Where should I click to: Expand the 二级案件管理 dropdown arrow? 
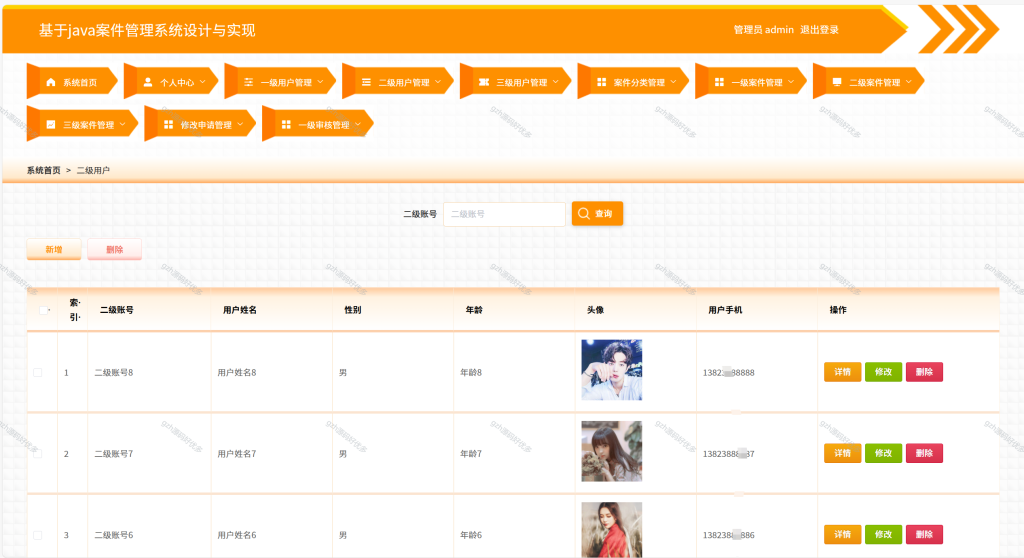click(x=908, y=82)
